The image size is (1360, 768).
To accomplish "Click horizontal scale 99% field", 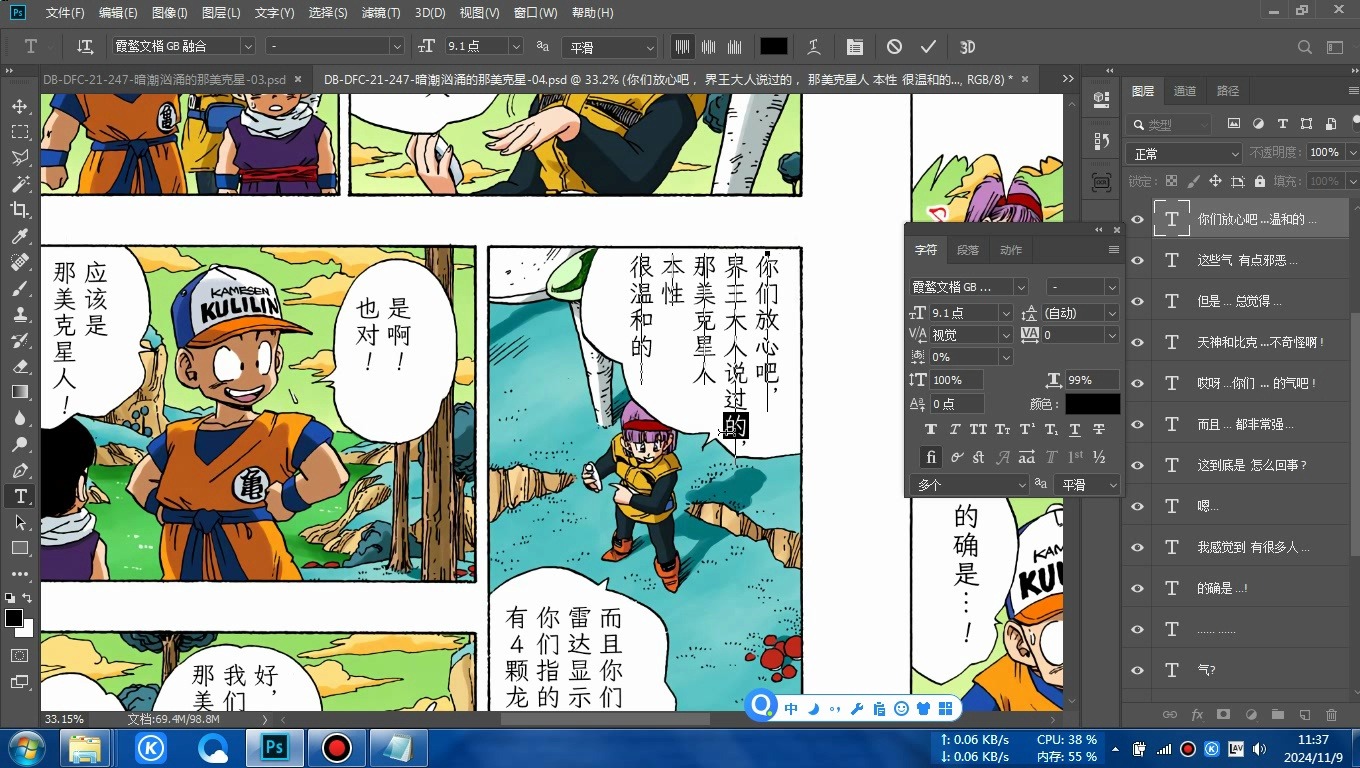I will [x=1092, y=380].
